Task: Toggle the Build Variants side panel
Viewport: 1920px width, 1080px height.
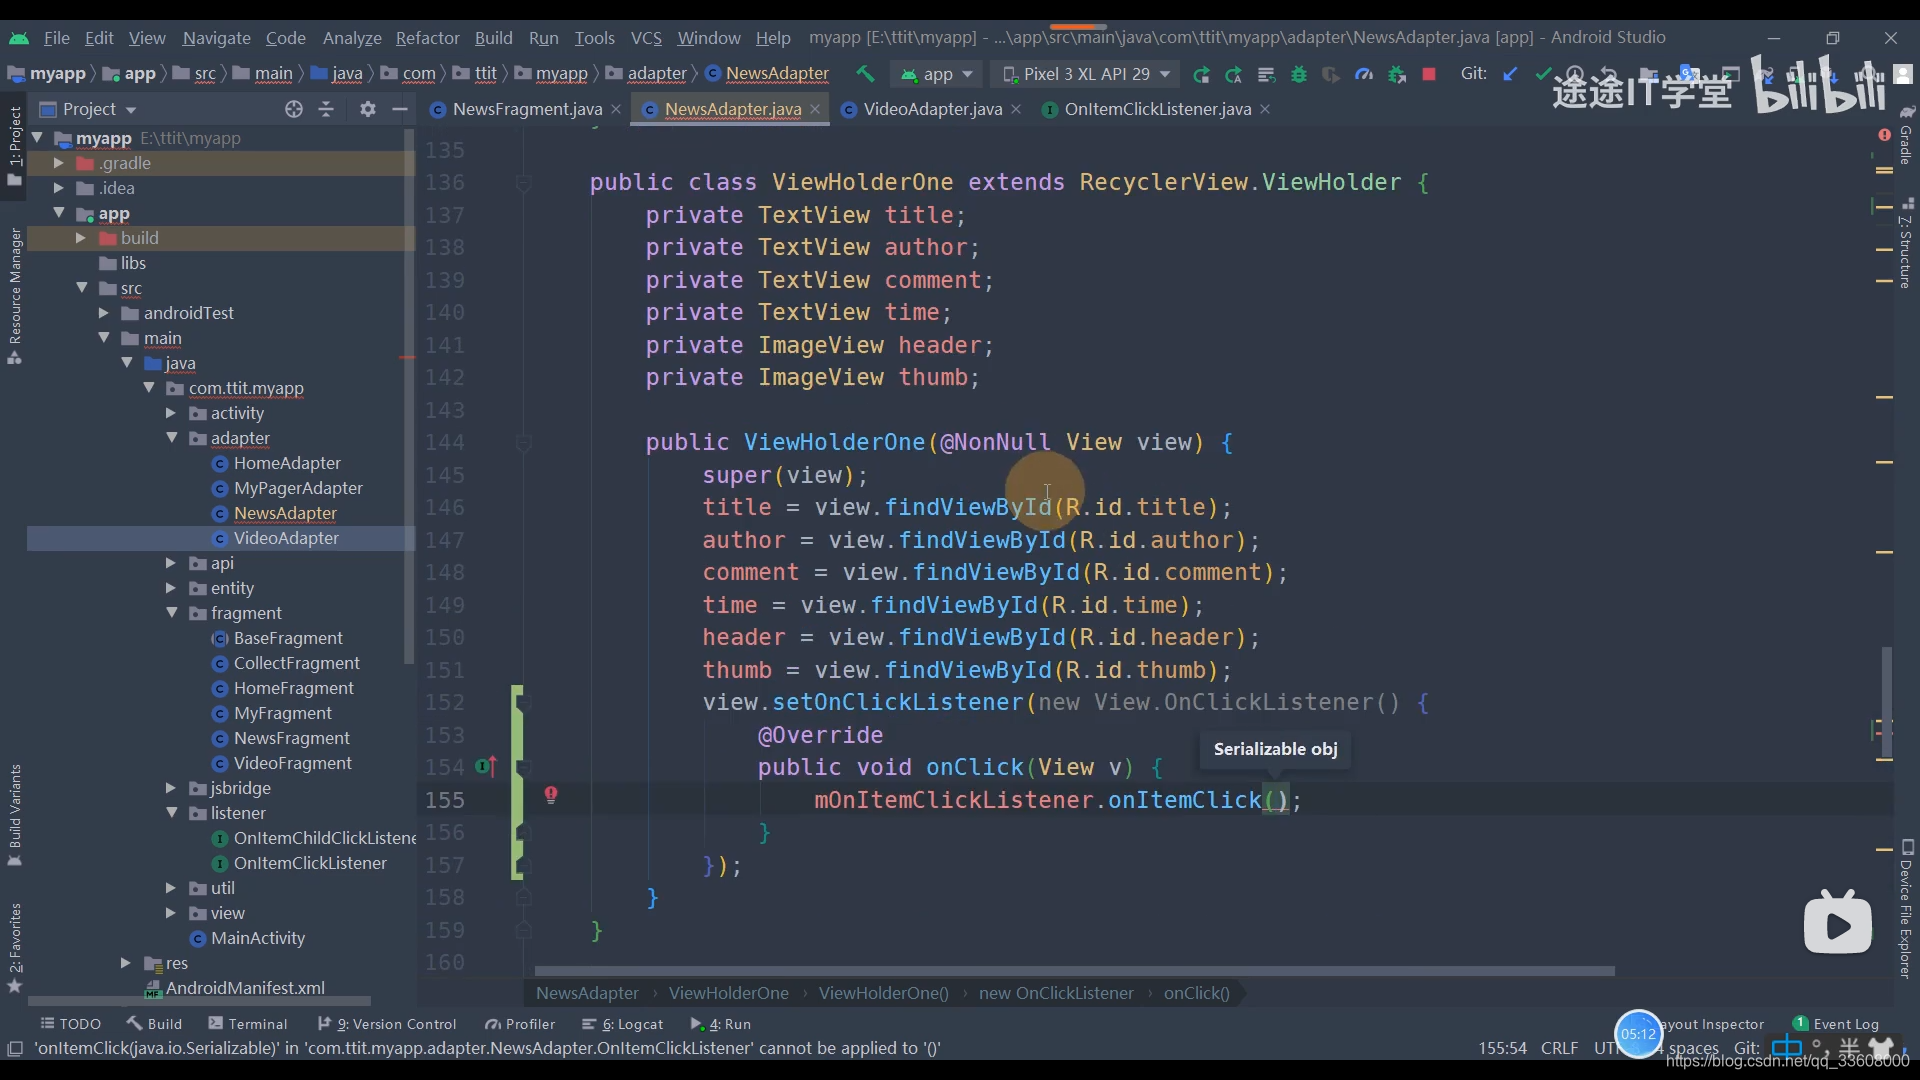Action: [14, 815]
